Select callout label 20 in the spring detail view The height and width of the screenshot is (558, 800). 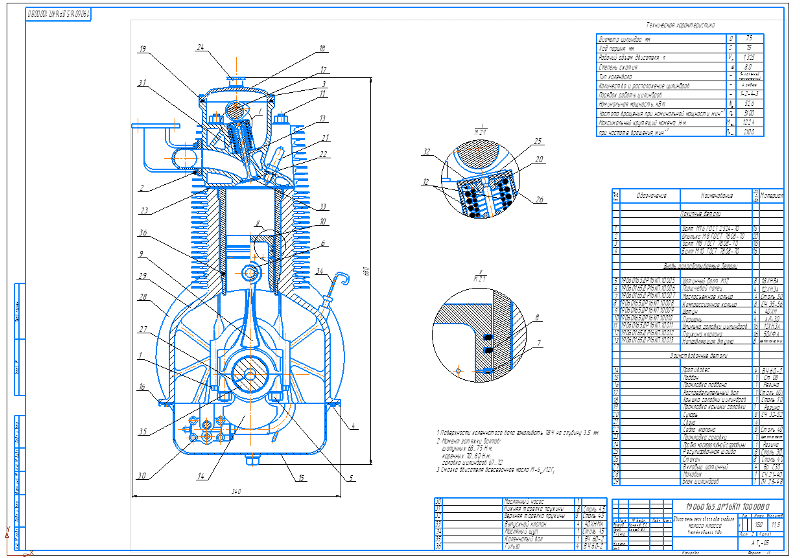540,159
